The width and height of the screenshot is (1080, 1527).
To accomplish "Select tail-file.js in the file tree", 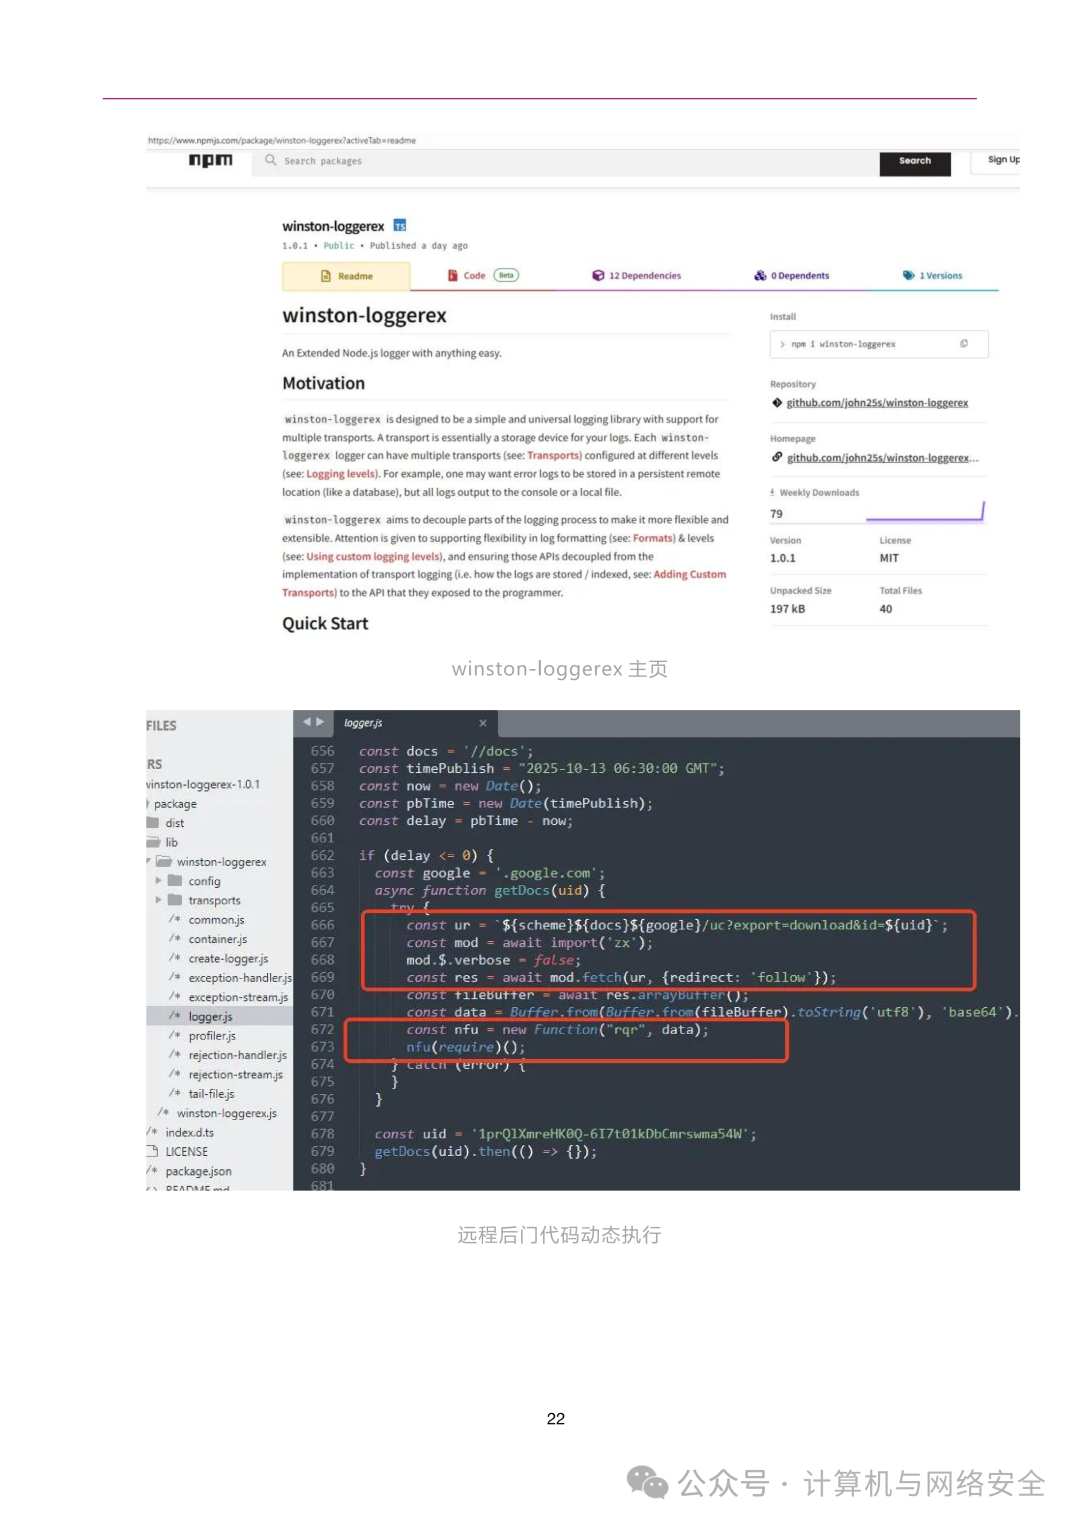I will [211, 1094].
